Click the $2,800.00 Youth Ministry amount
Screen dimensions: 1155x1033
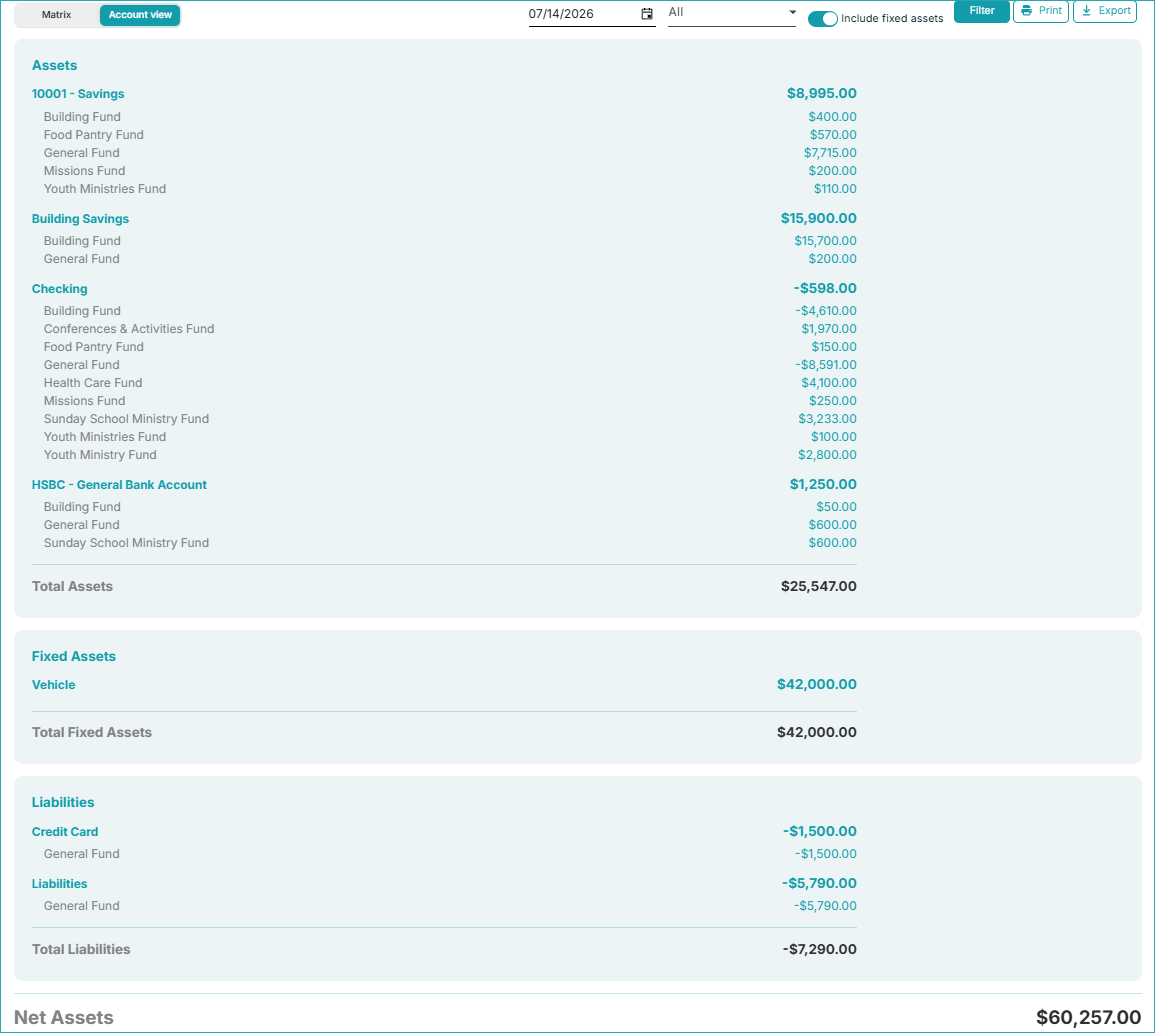(827, 455)
